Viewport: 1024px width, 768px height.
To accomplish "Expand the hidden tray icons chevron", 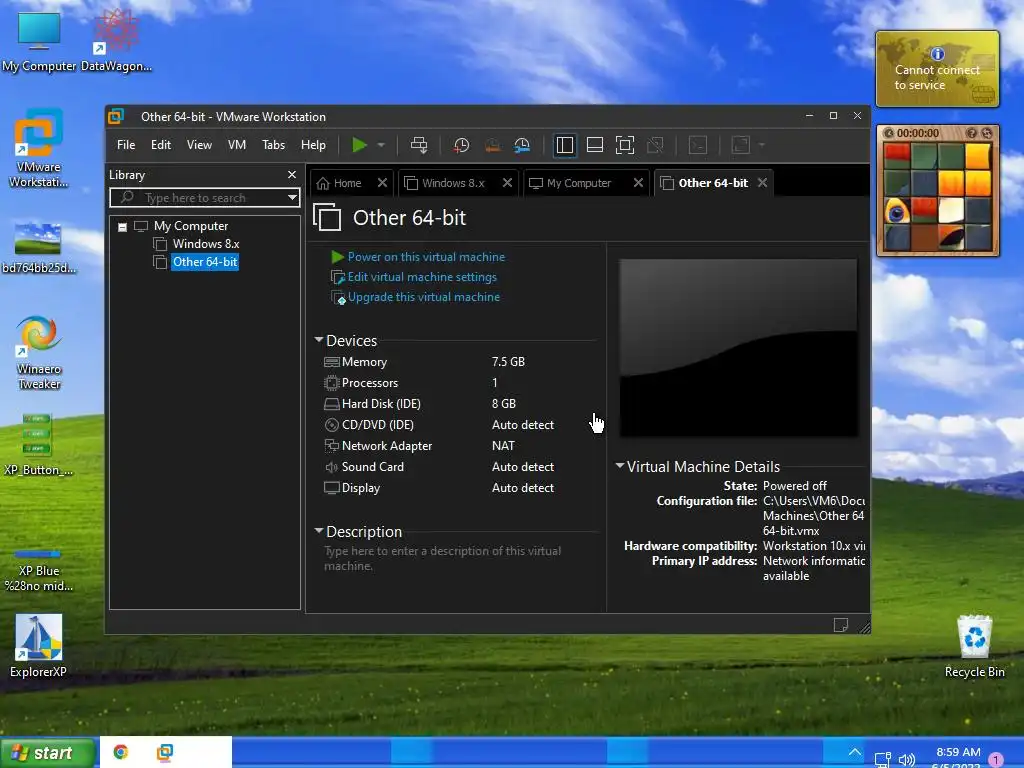I will point(854,752).
